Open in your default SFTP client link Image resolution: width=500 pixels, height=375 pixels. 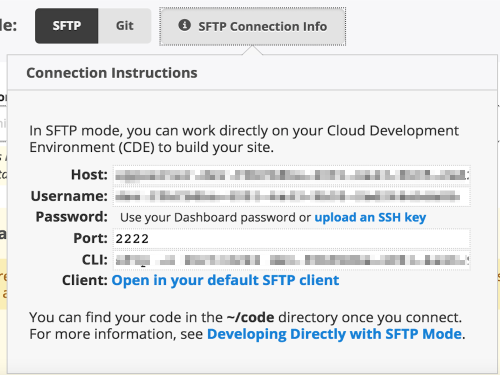pos(225,280)
